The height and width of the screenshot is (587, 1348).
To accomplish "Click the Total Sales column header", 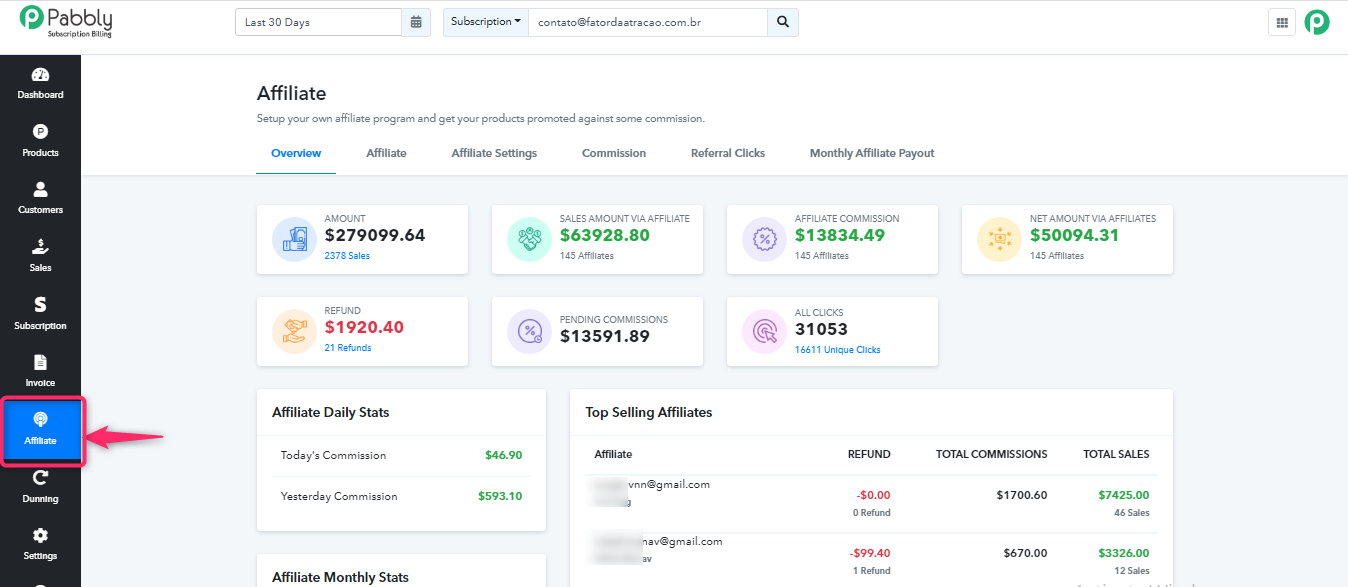I will pyautogui.click(x=1116, y=454).
